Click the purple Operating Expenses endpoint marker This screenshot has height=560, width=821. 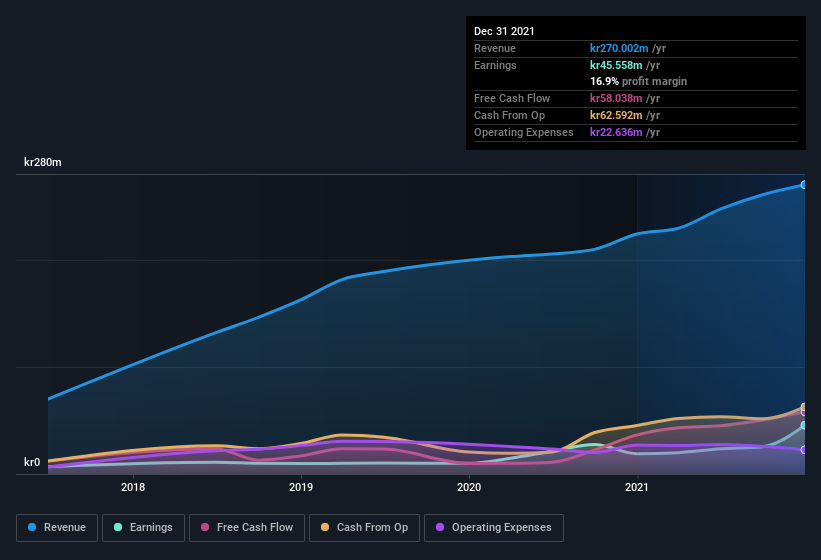(804, 450)
